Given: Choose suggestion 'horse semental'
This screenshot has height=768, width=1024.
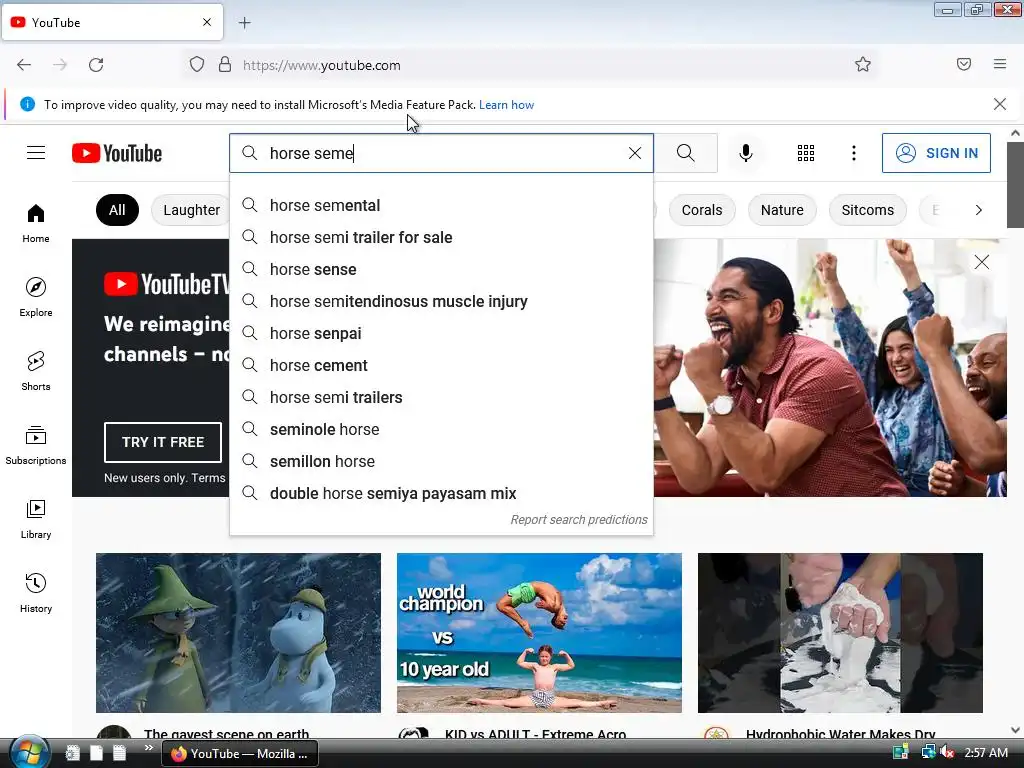Looking at the screenshot, I should 441,205.
